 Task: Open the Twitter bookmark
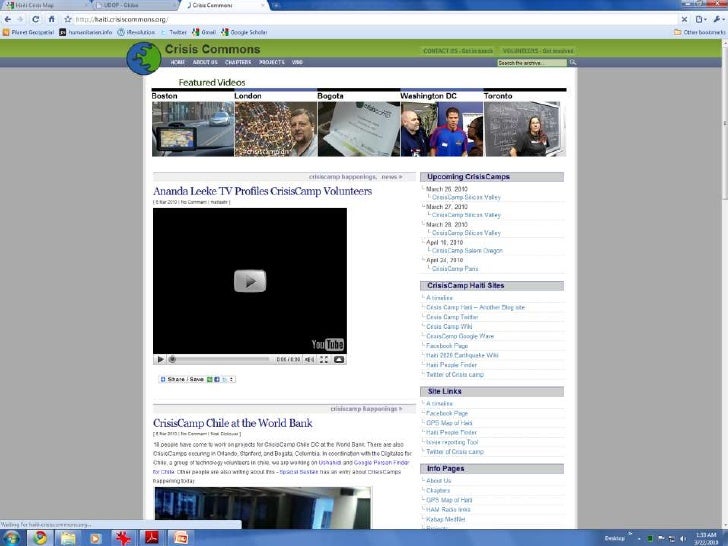click(x=174, y=32)
